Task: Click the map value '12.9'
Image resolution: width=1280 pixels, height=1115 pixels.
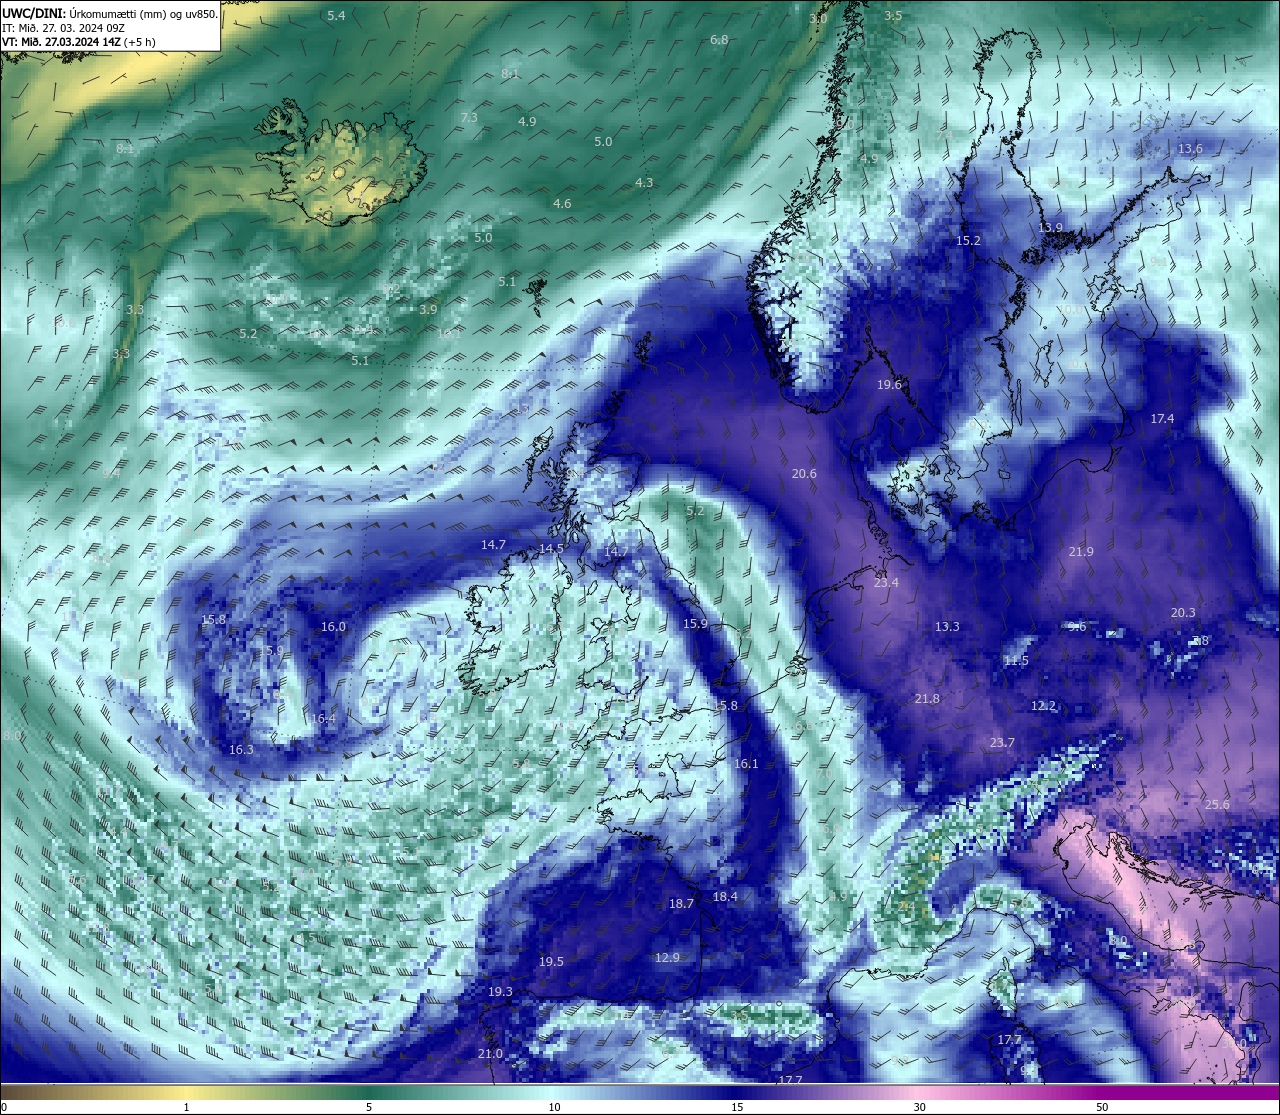Action: coord(667,958)
